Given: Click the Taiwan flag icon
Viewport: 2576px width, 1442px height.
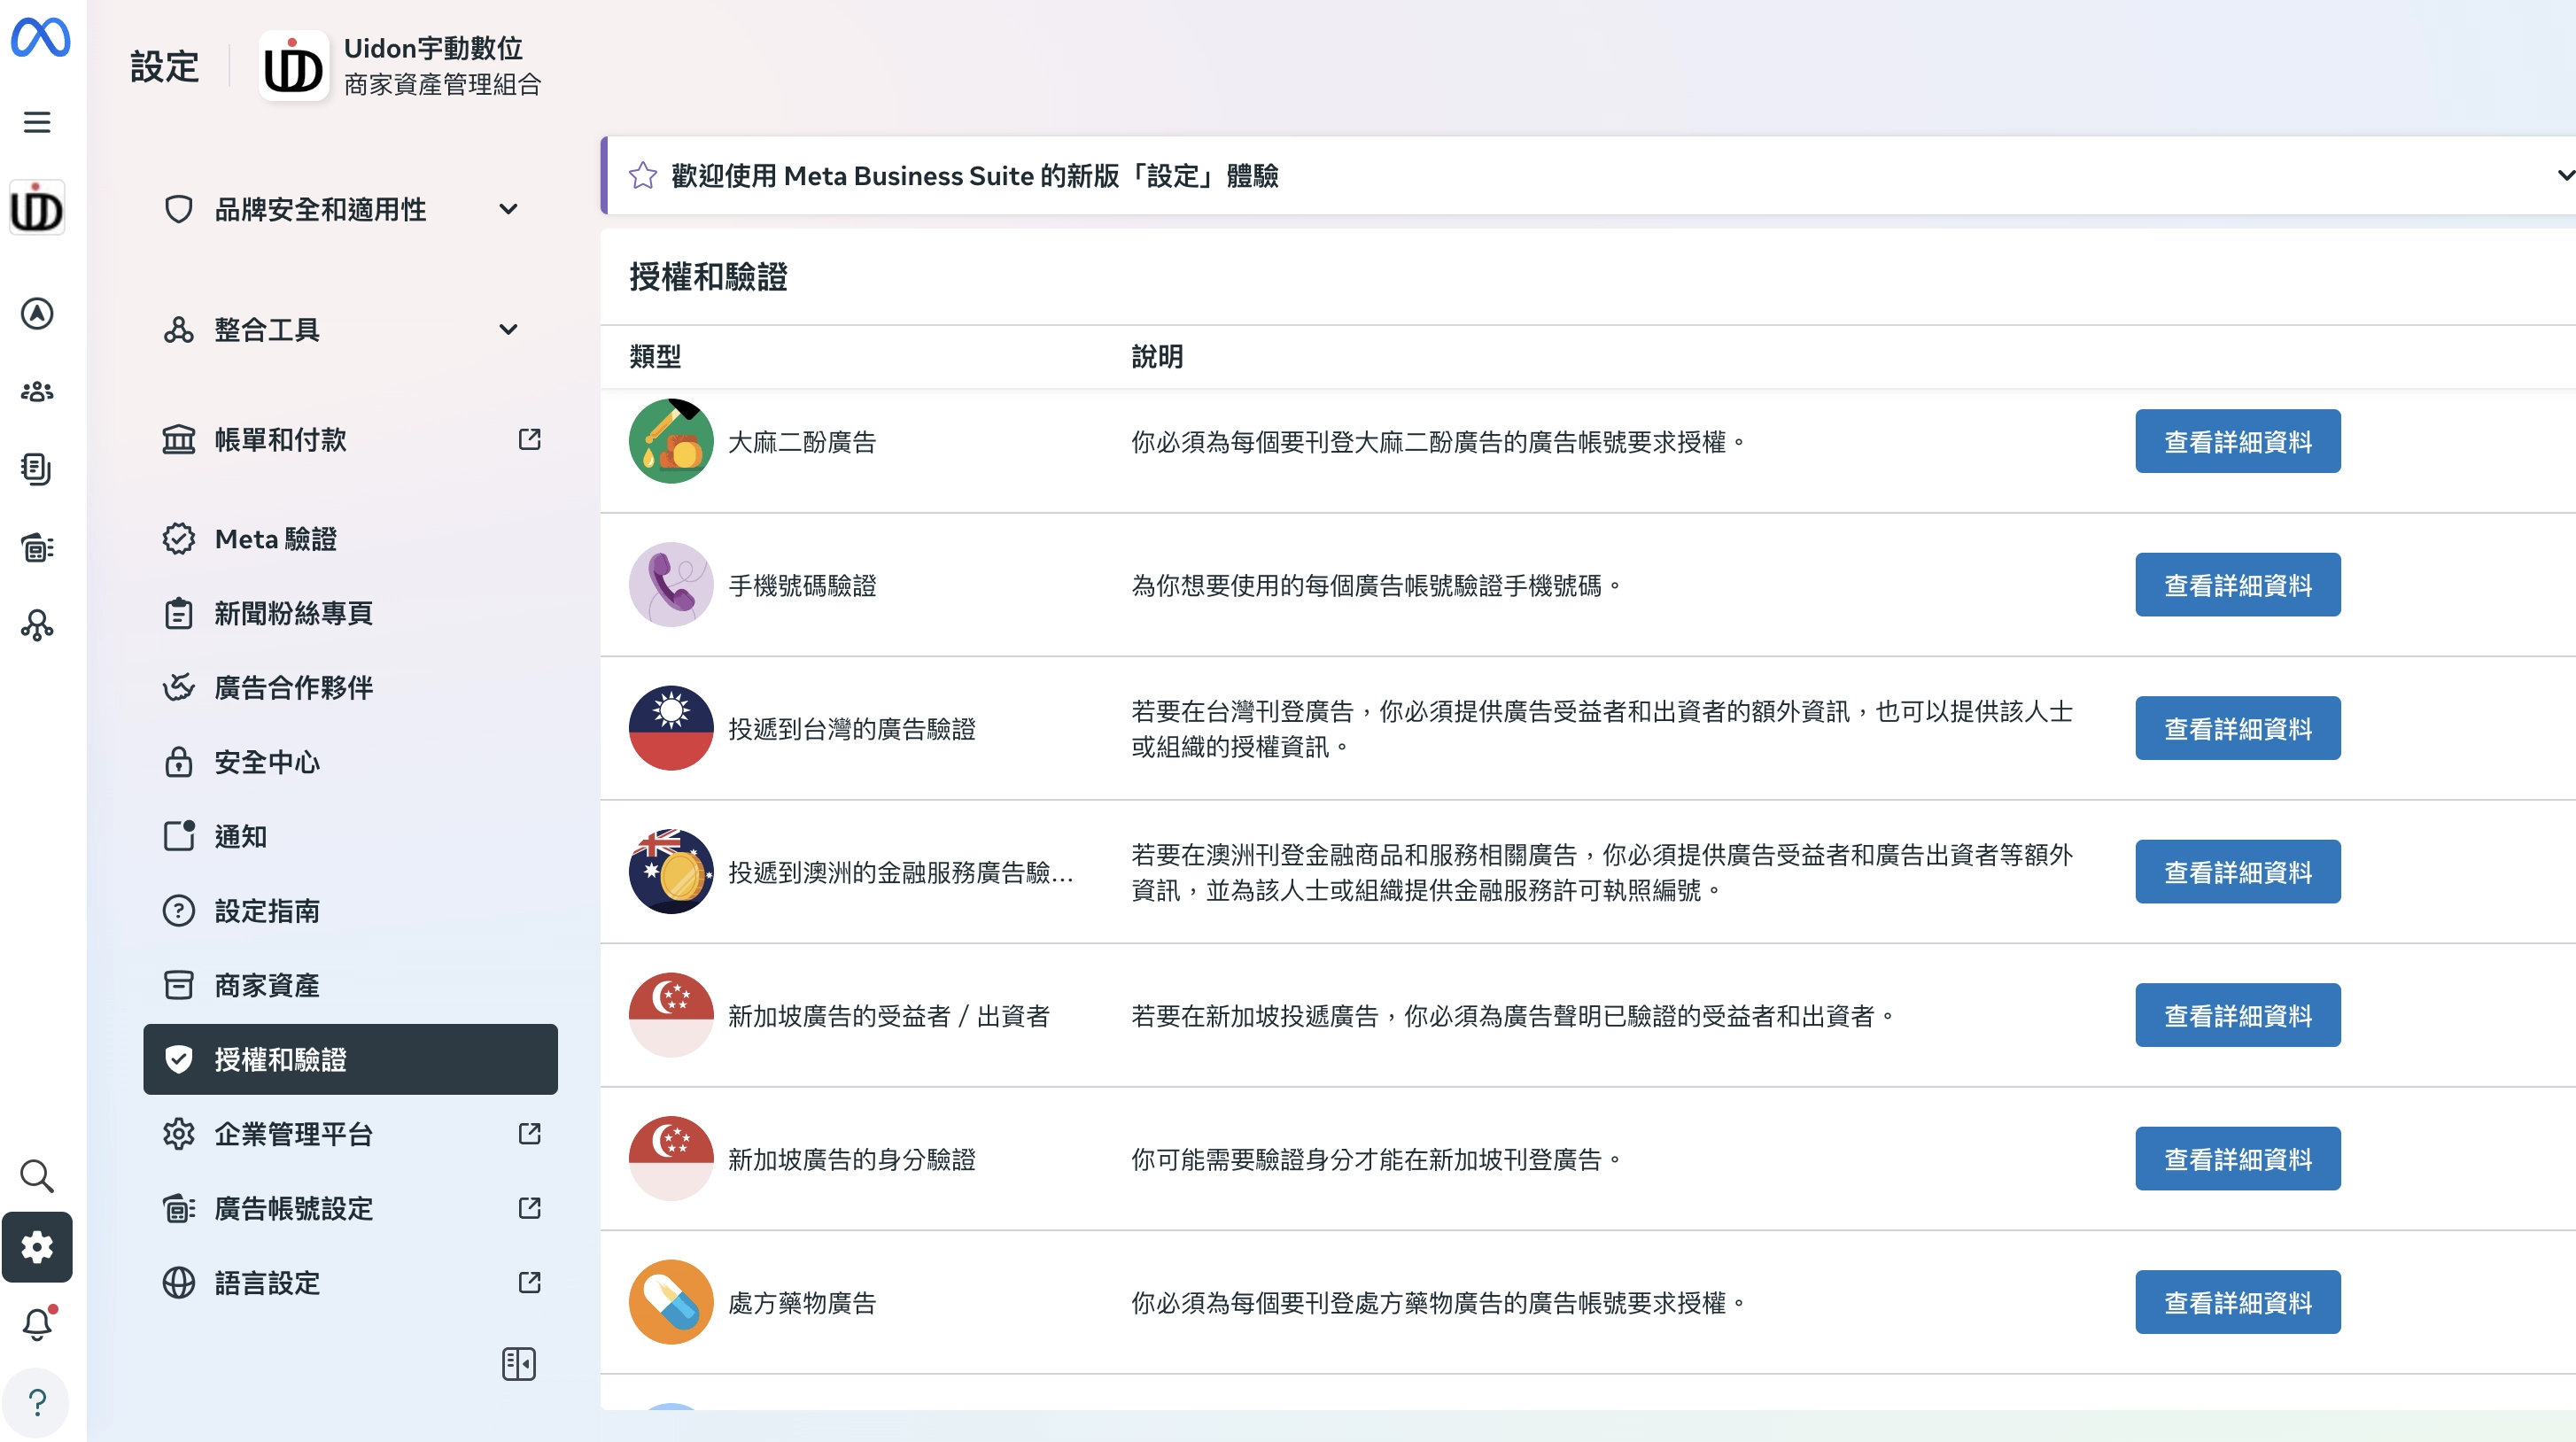Looking at the screenshot, I should click(x=671, y=728).
